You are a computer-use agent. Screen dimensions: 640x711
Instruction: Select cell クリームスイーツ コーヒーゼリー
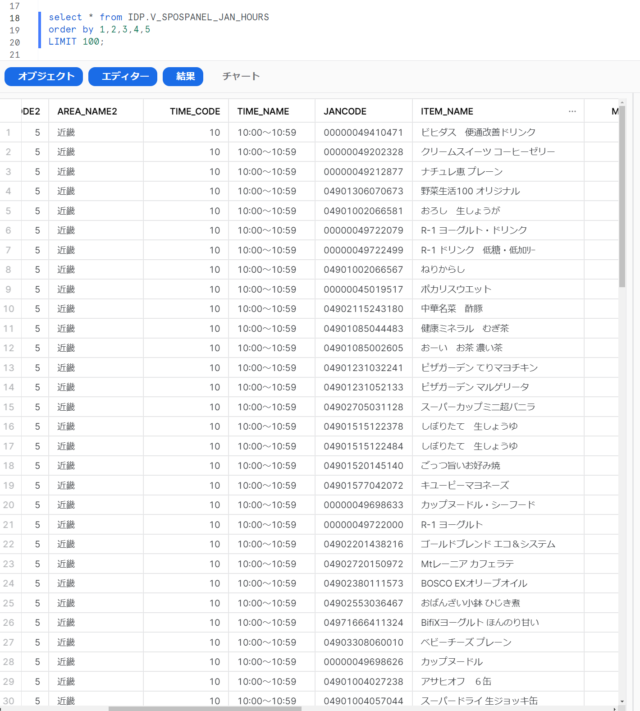pyautogui.click(x=498, y=152)
